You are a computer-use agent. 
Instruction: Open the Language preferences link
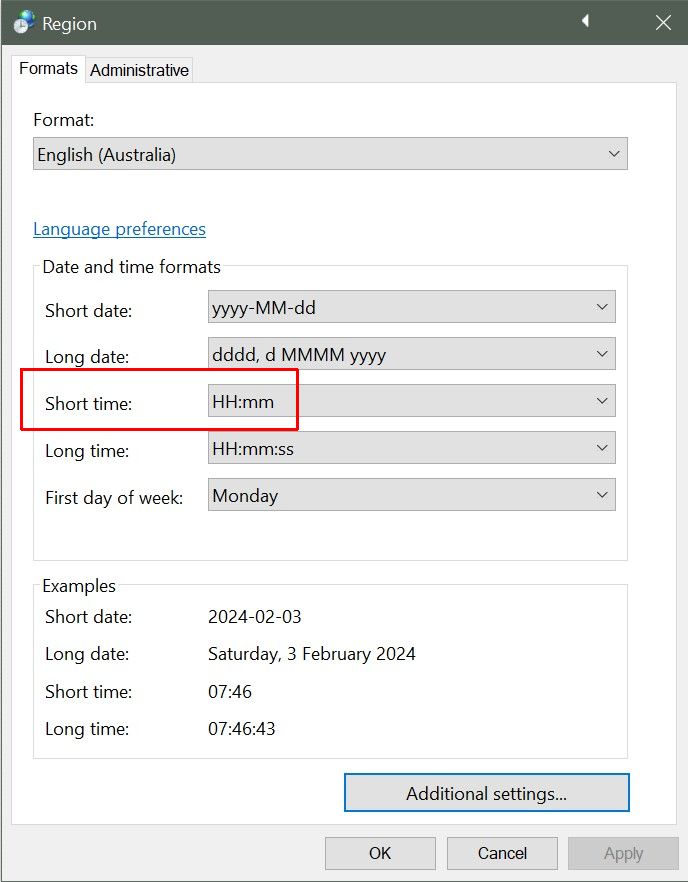pyautogui.click(x=119, y=229)
